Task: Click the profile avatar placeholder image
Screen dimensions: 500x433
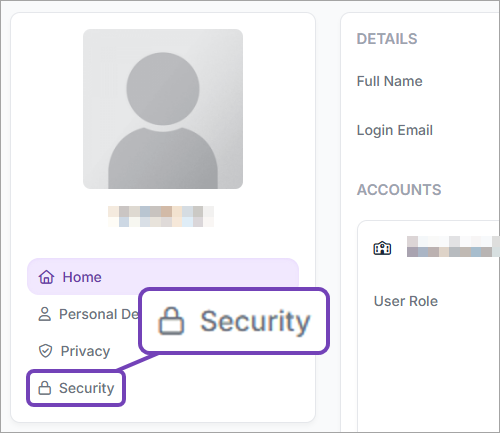Action: click(163, 109)
